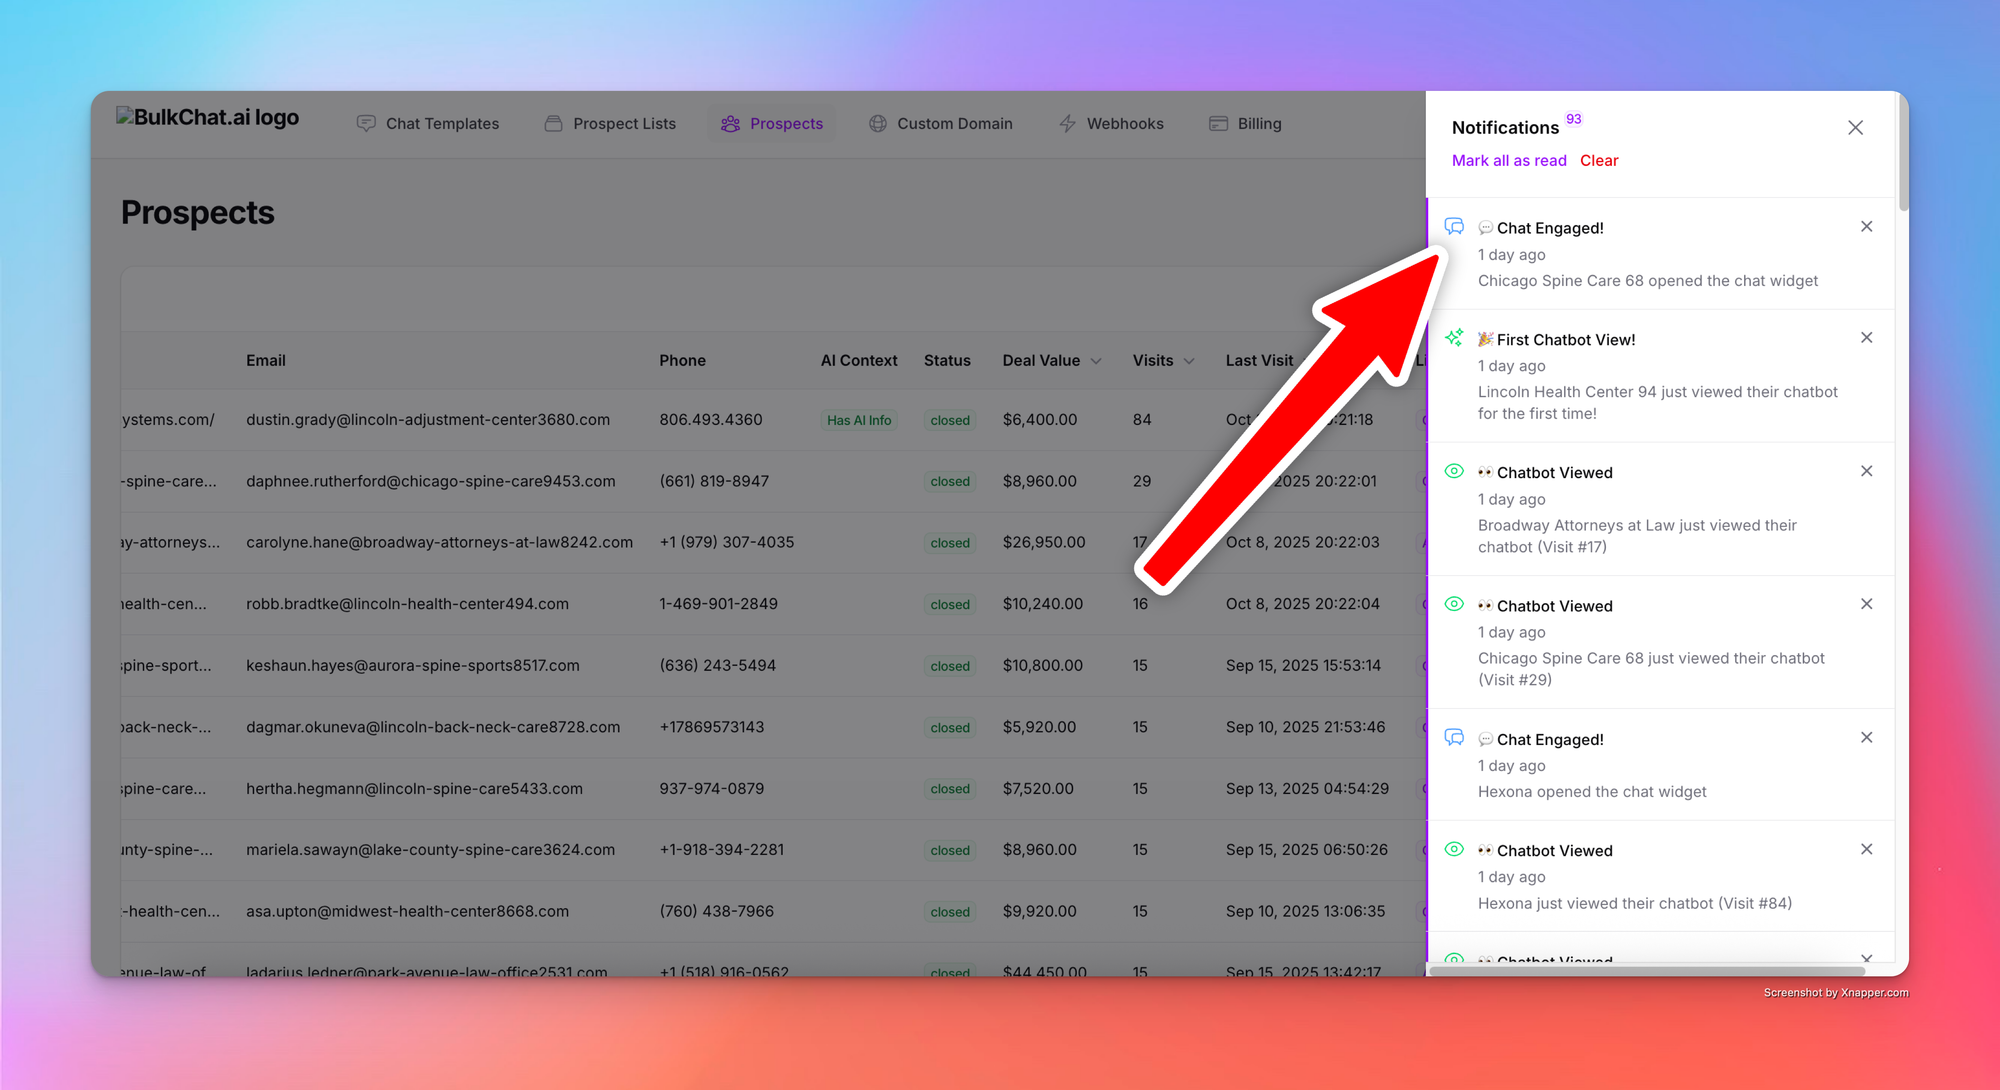The image size is (2000, 1090).
Task: Switch to the Chat Templates tab
Action: point(442,124)
